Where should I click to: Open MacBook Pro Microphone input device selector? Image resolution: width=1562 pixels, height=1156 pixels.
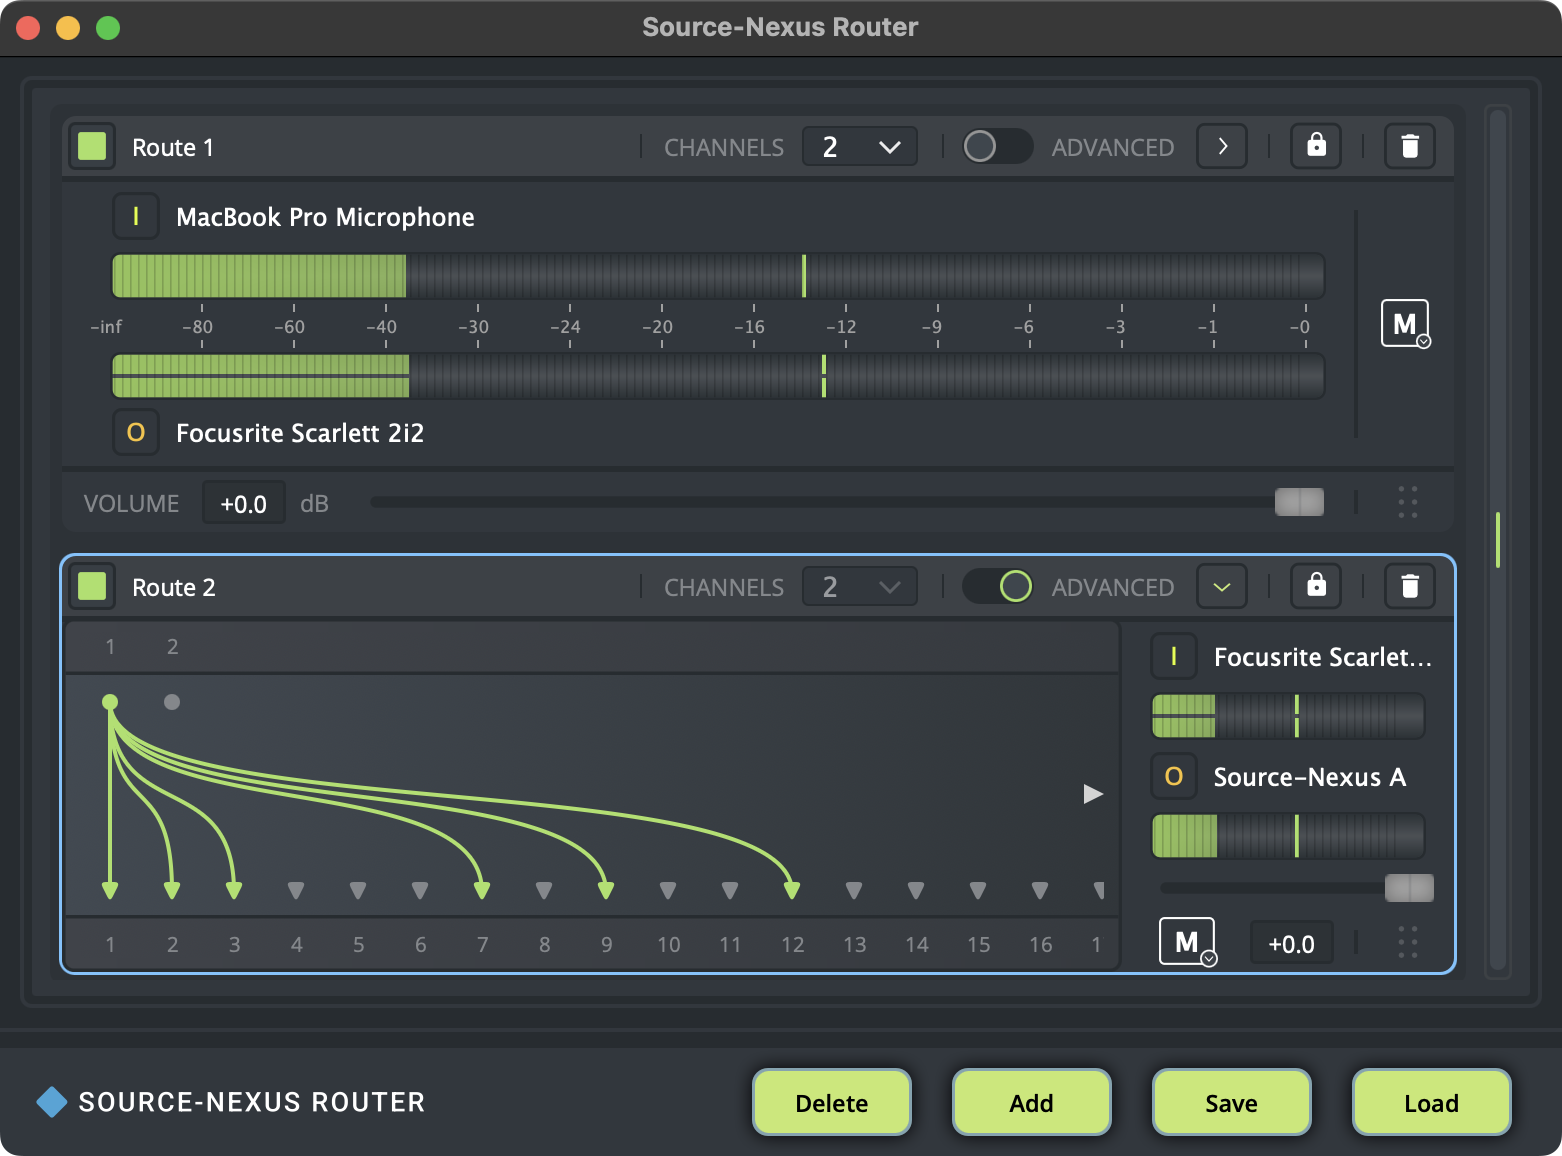[325, 217]
